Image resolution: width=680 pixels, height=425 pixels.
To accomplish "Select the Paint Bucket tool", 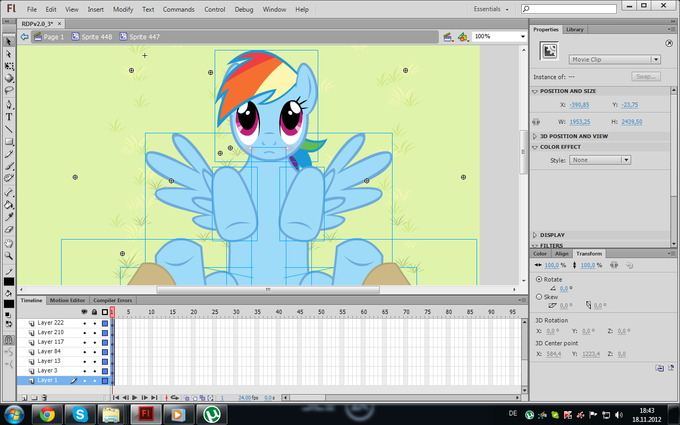I will [8, 205].
